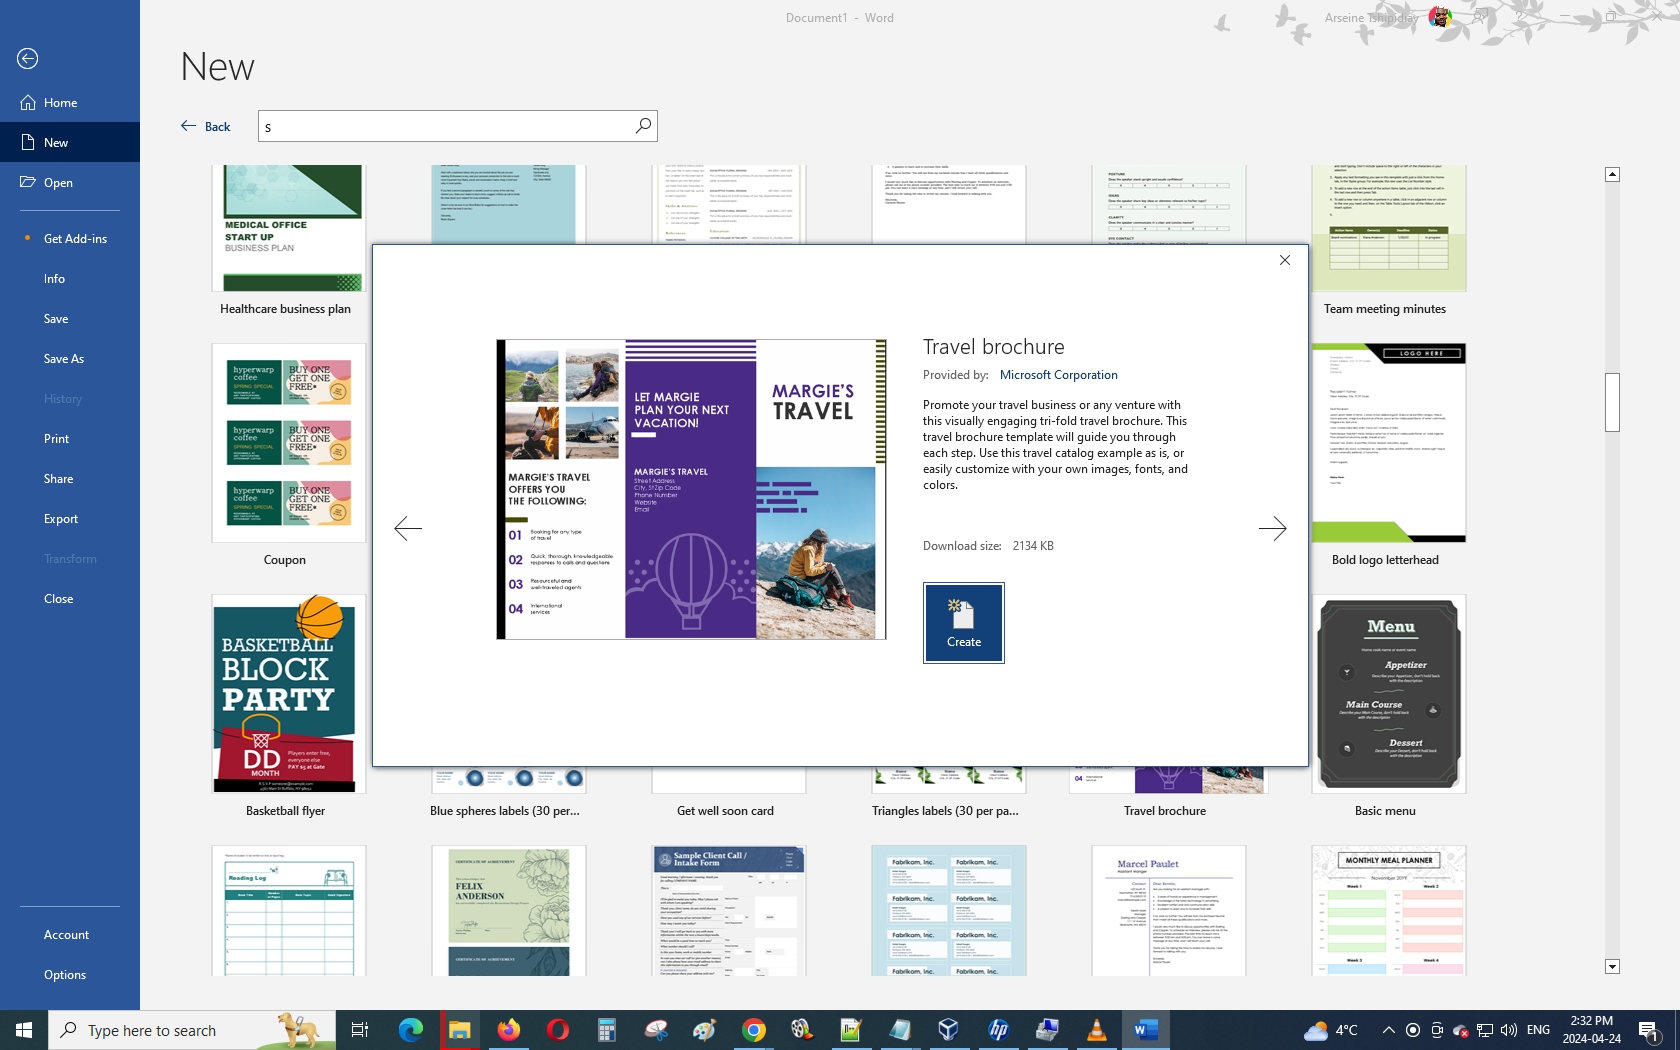Open Windows Start menu
The height and width of the screenshot is (1050, 1680).
click(24, 1030)
